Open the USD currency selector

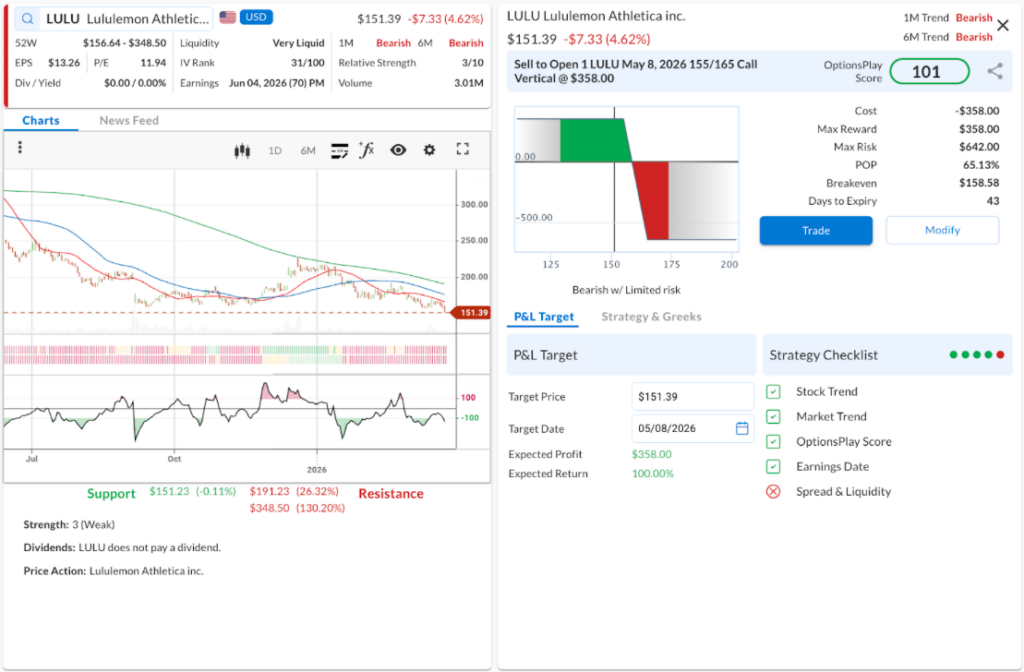255,18
